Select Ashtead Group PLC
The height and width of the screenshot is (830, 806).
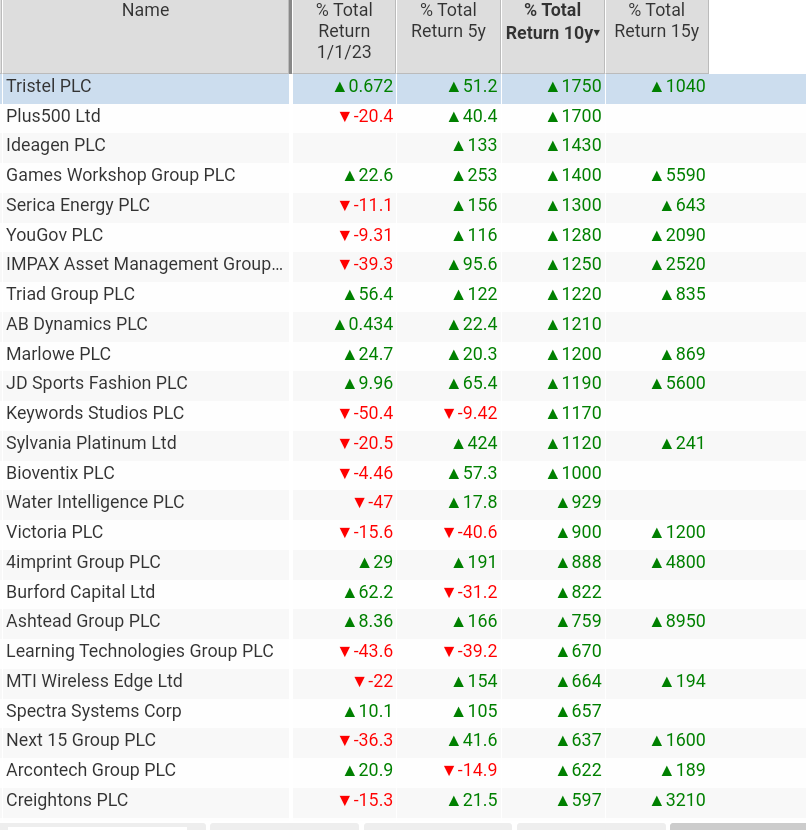click(83, 621)
